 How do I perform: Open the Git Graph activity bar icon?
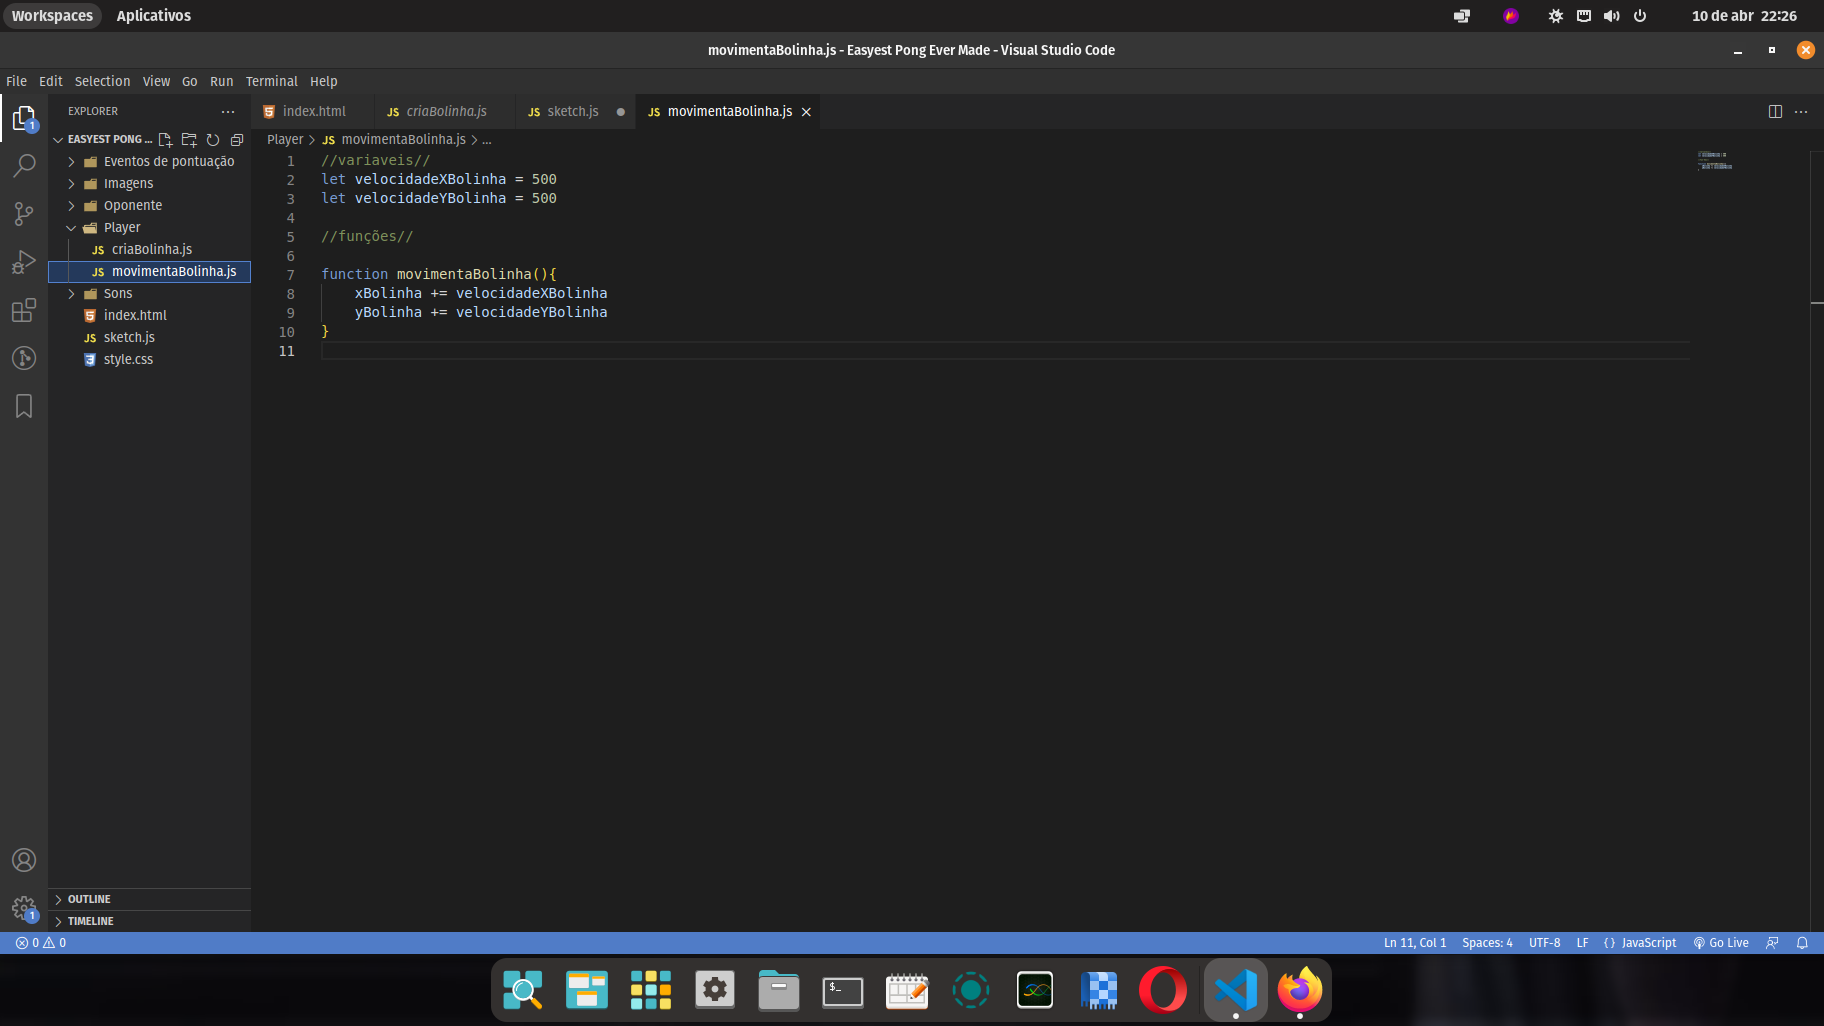24,358
